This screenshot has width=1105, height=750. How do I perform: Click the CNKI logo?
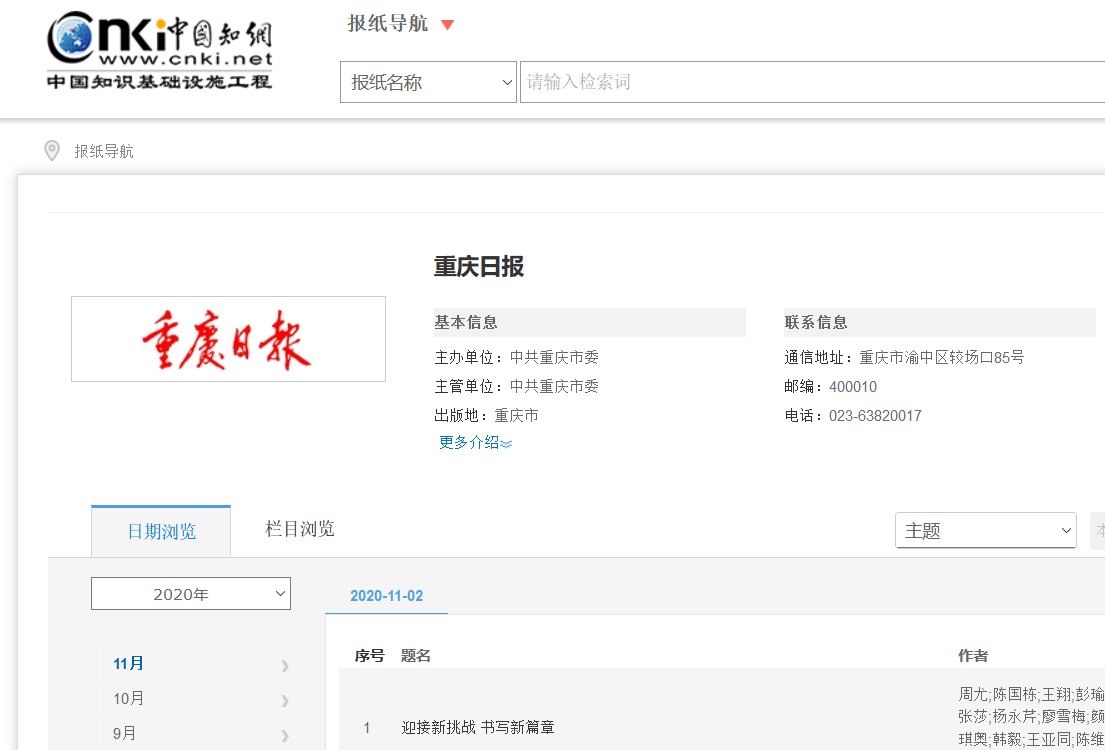point(159,49)
